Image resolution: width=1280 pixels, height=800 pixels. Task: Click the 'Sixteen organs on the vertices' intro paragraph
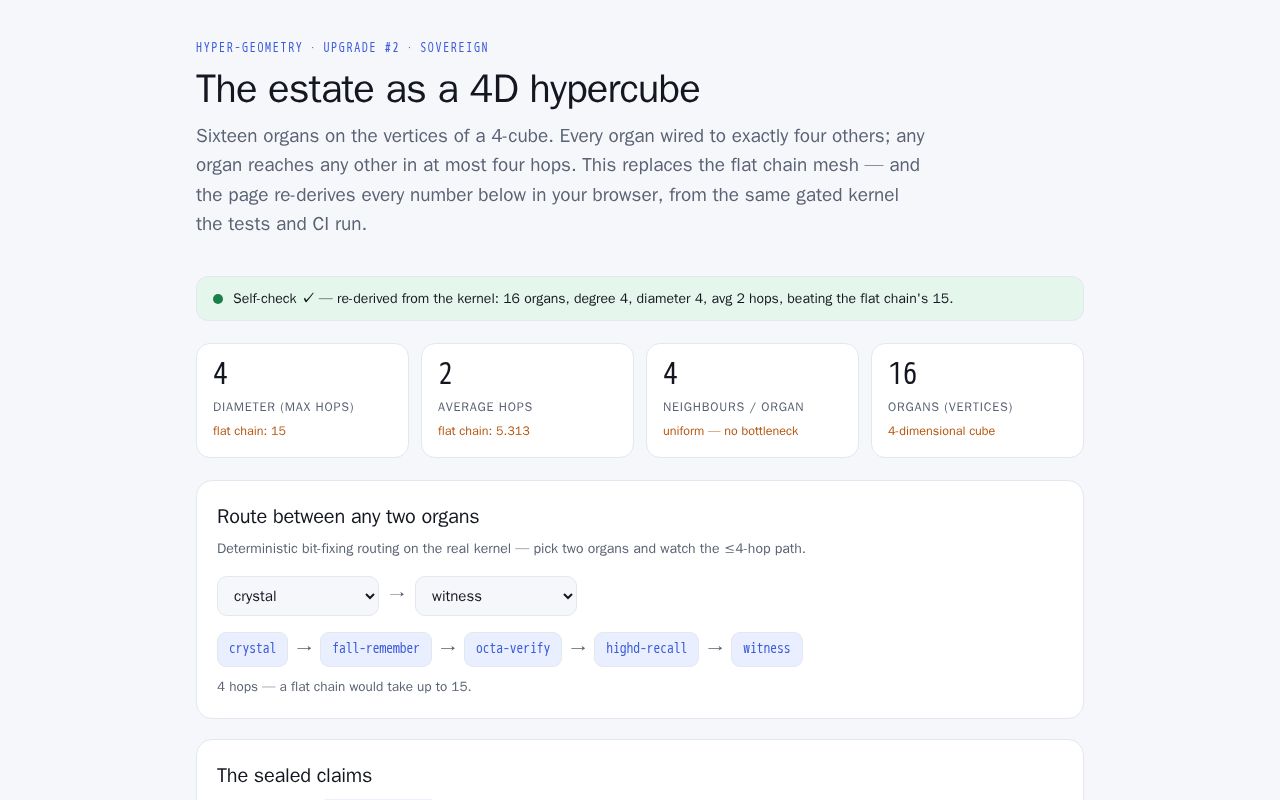[560, 180]
